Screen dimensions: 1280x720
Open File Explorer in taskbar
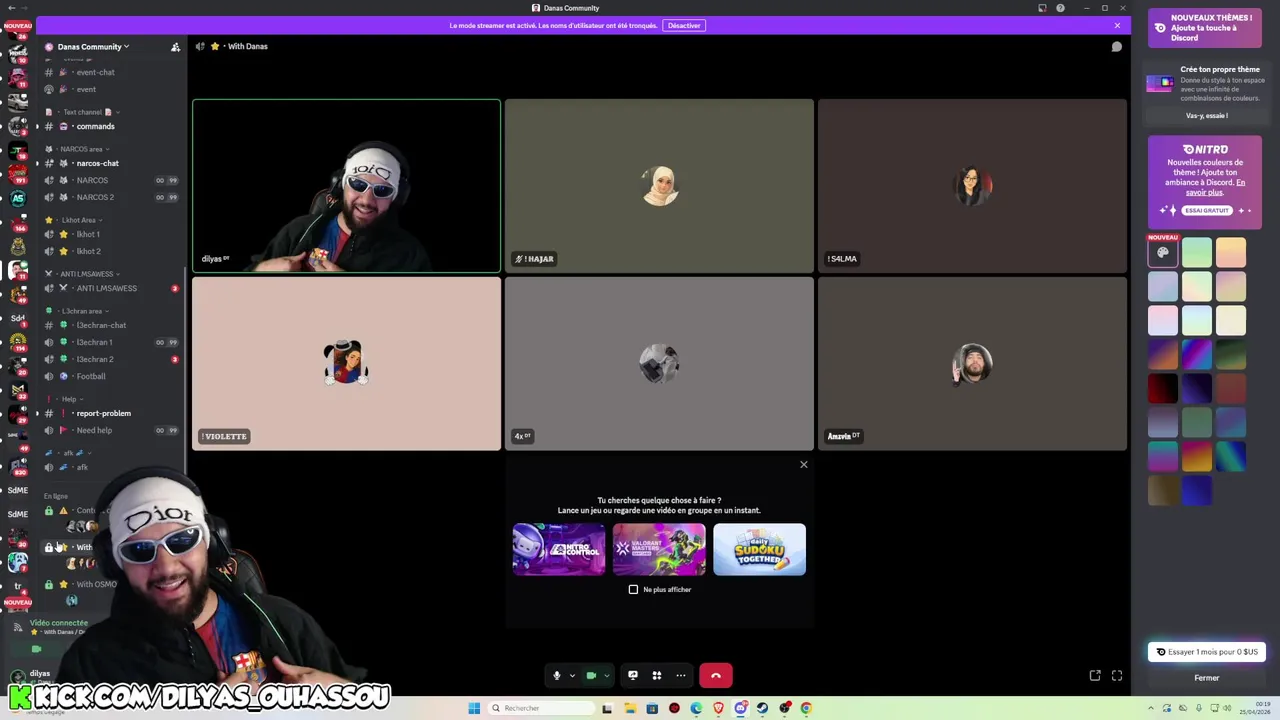click(630, 708)
